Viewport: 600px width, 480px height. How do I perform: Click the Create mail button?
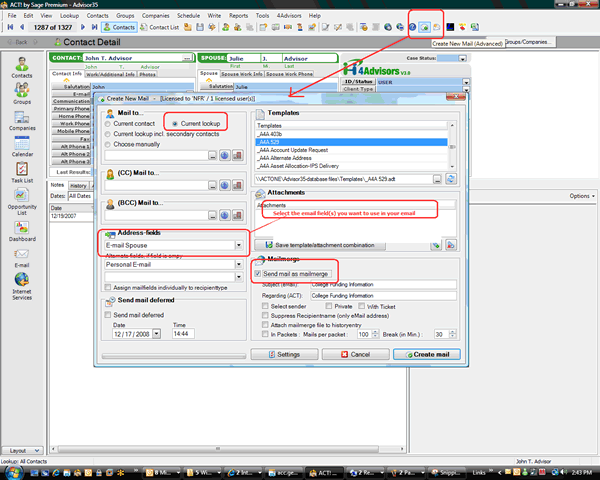427,353
